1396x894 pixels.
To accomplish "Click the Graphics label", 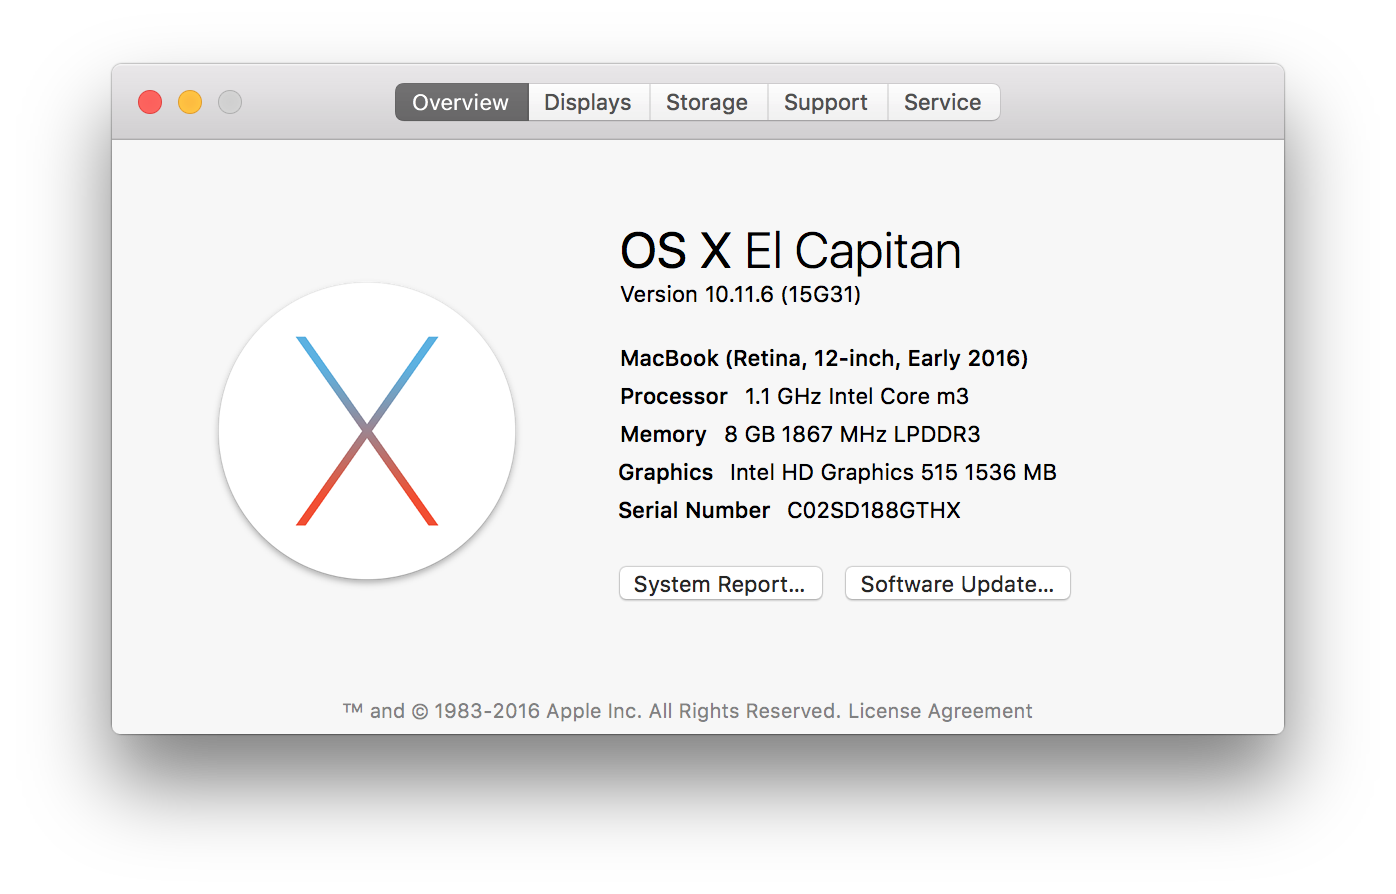I will 666,472.
